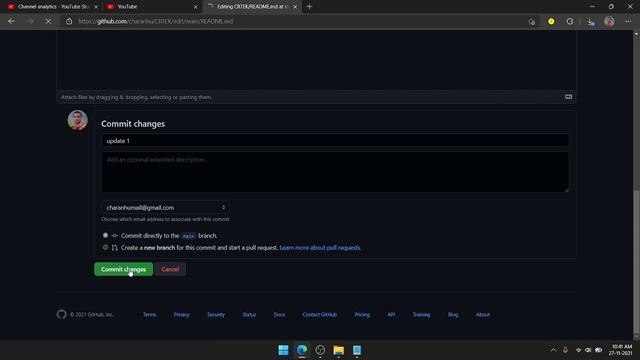The height and width of the screenshot is (360, 640).
Task: Close the YouTube tab
Action: pyautogui.click(x=195, y=7)
